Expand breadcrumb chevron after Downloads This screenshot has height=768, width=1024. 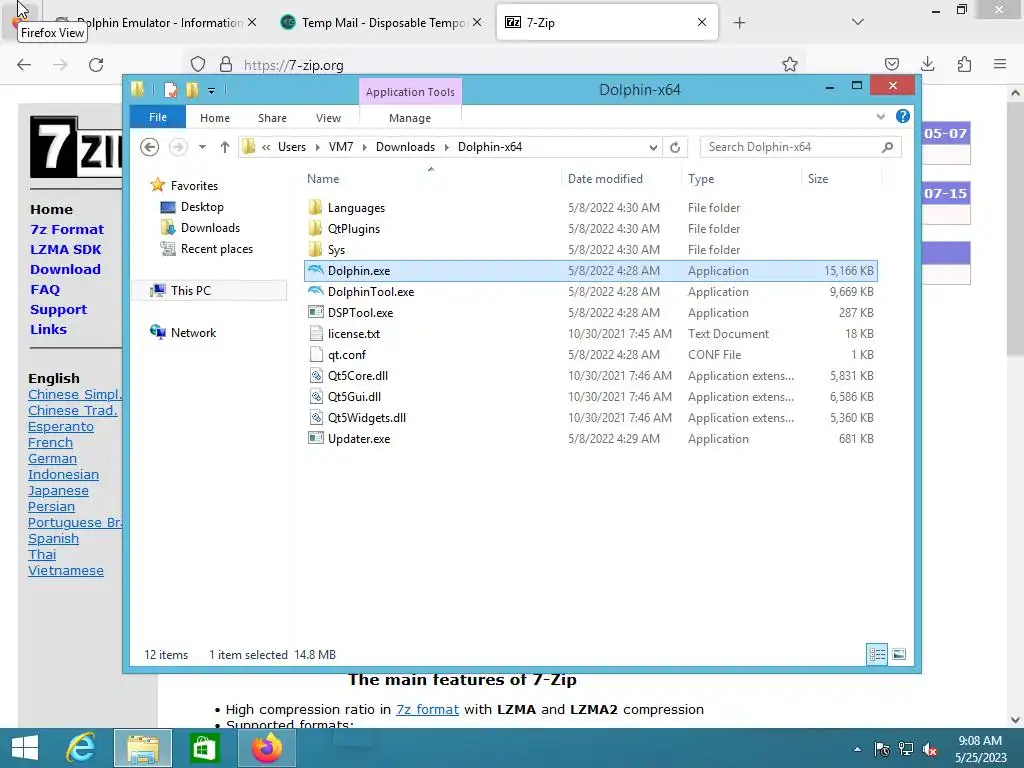pyautogui.click(x=447, y=147)
